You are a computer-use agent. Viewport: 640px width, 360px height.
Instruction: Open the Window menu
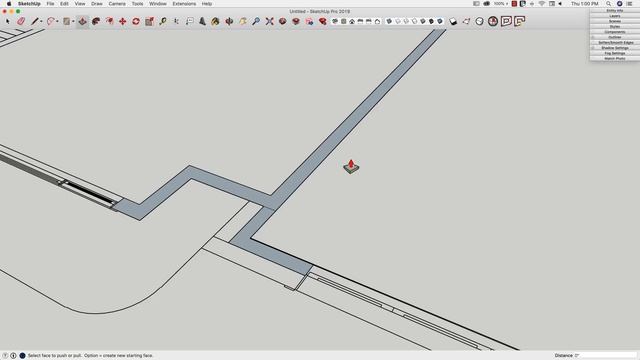point(158,4)
